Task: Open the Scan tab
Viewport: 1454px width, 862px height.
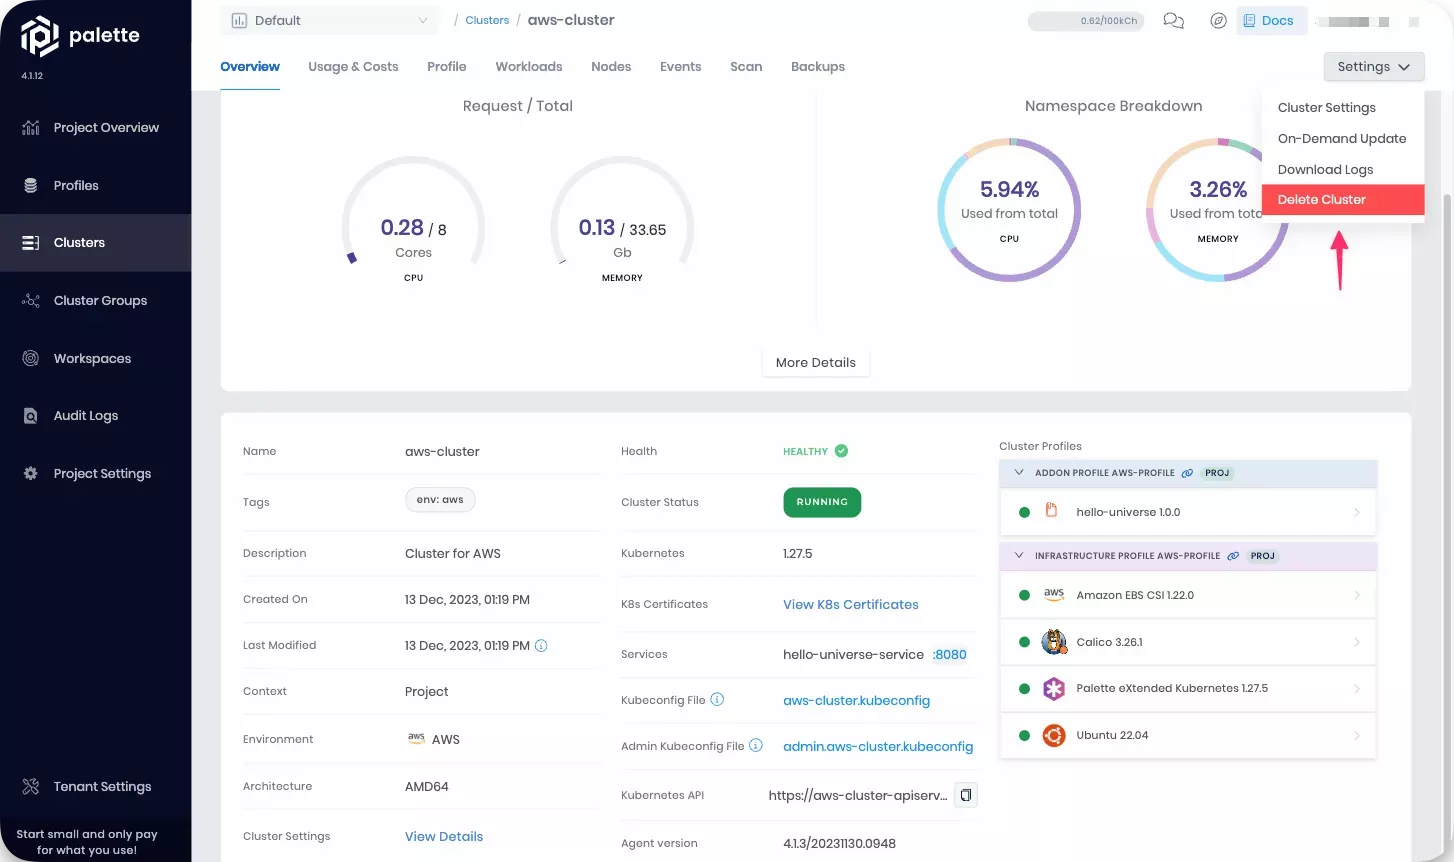Action: coord(746,67)
